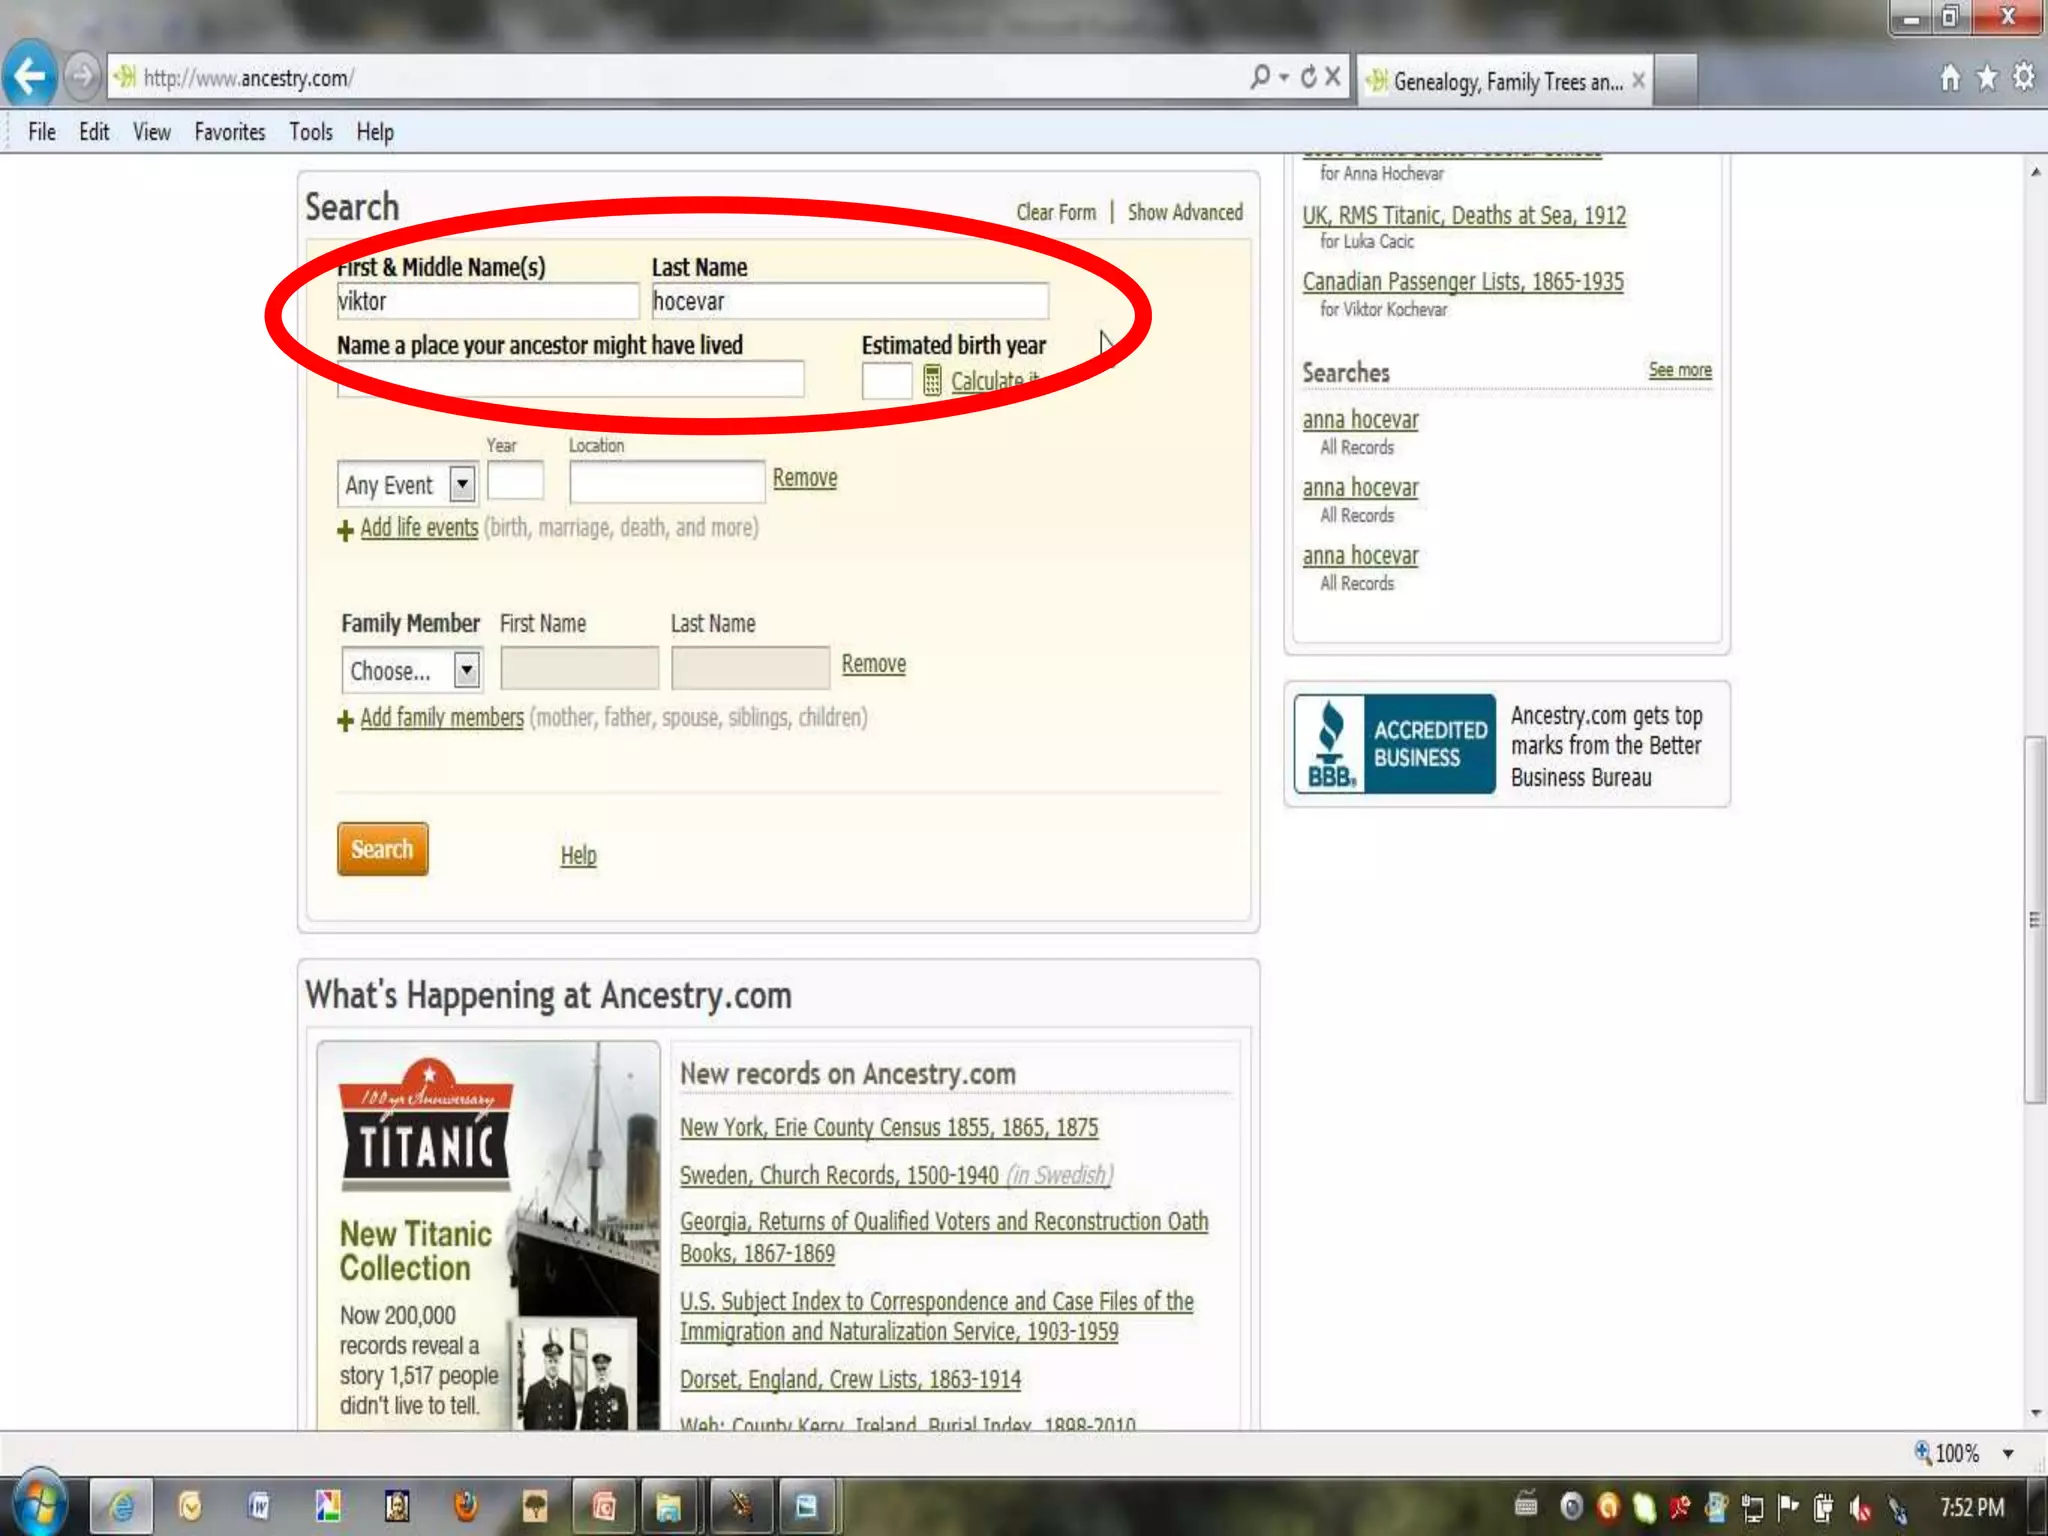Click the refresh icon in address bar
2048x1536 pixels.
coord(1308,77)
